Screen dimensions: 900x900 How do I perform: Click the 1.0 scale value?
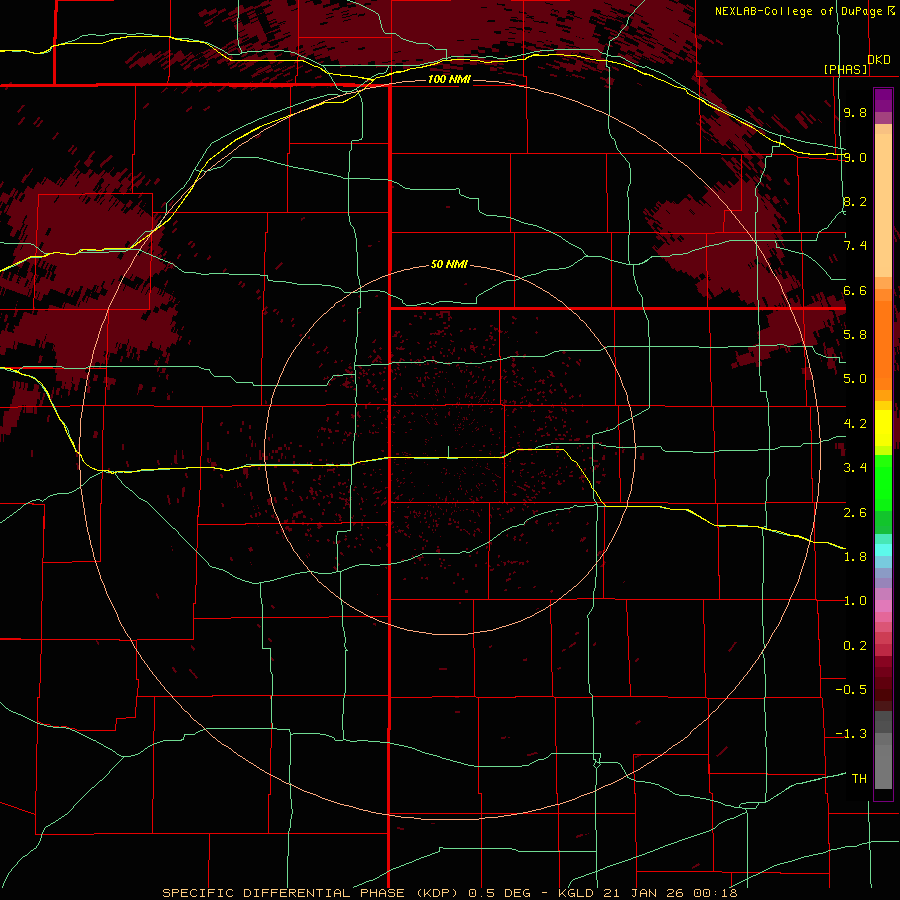pos(855,601)
